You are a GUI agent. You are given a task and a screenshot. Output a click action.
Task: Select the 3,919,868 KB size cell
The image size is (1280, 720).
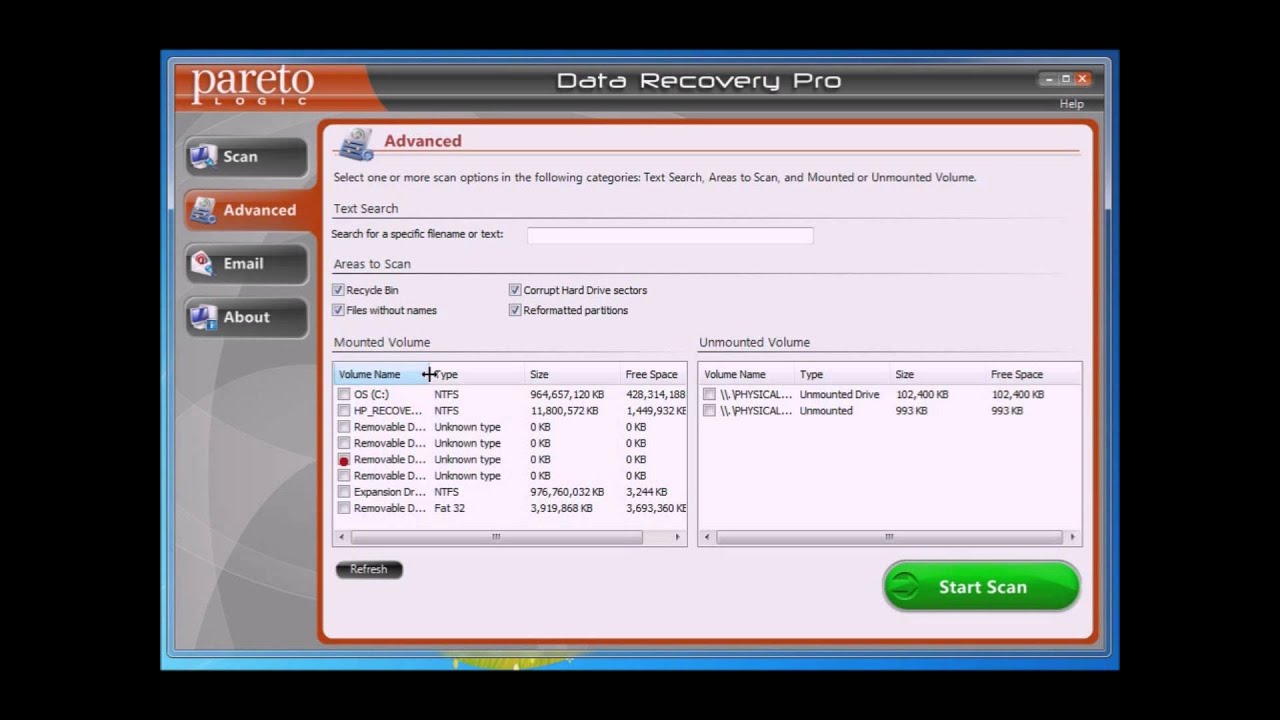coord(561,508)
